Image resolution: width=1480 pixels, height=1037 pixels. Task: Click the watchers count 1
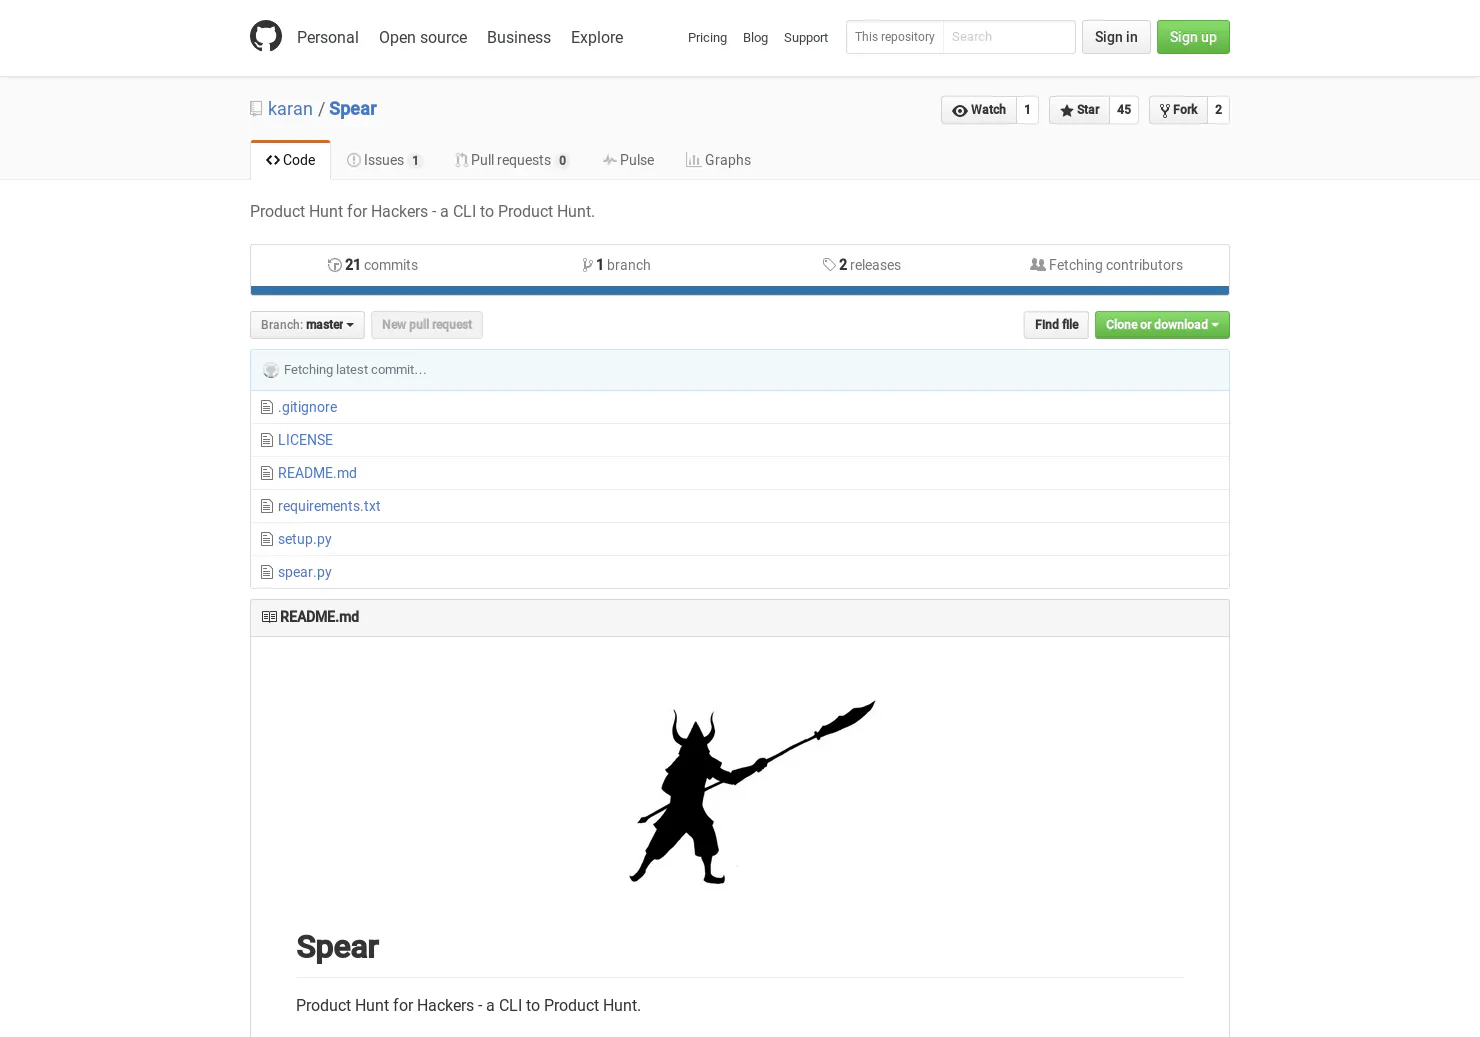(x=1027, y=110)
